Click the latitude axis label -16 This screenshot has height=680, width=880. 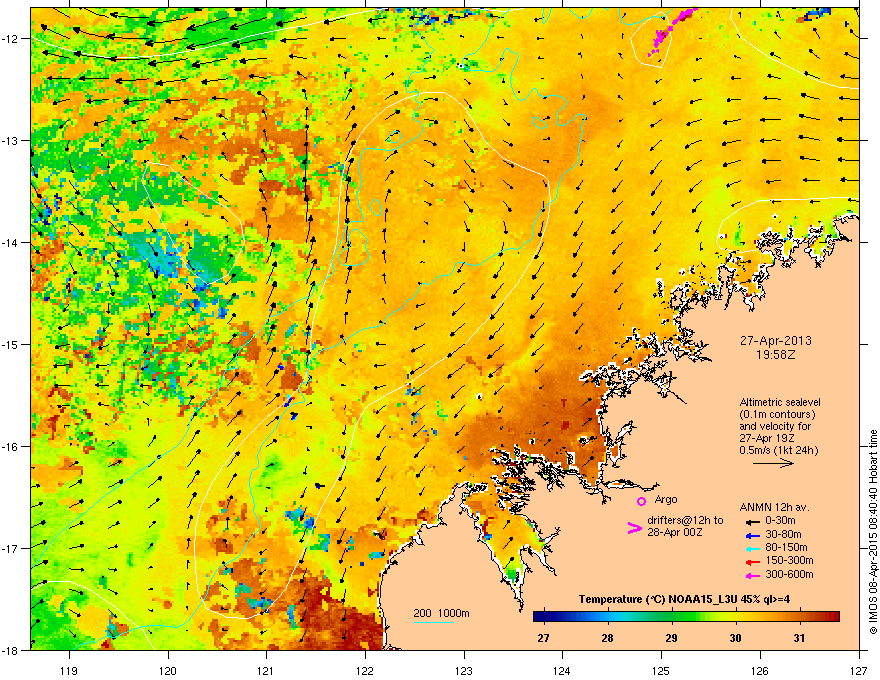(x=10, y=446)
